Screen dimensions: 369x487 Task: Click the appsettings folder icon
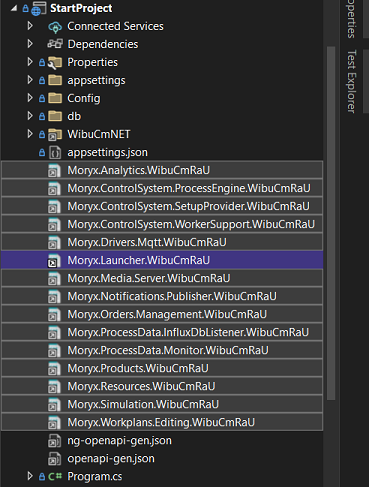pyautogui.click(x=55, y=80)
